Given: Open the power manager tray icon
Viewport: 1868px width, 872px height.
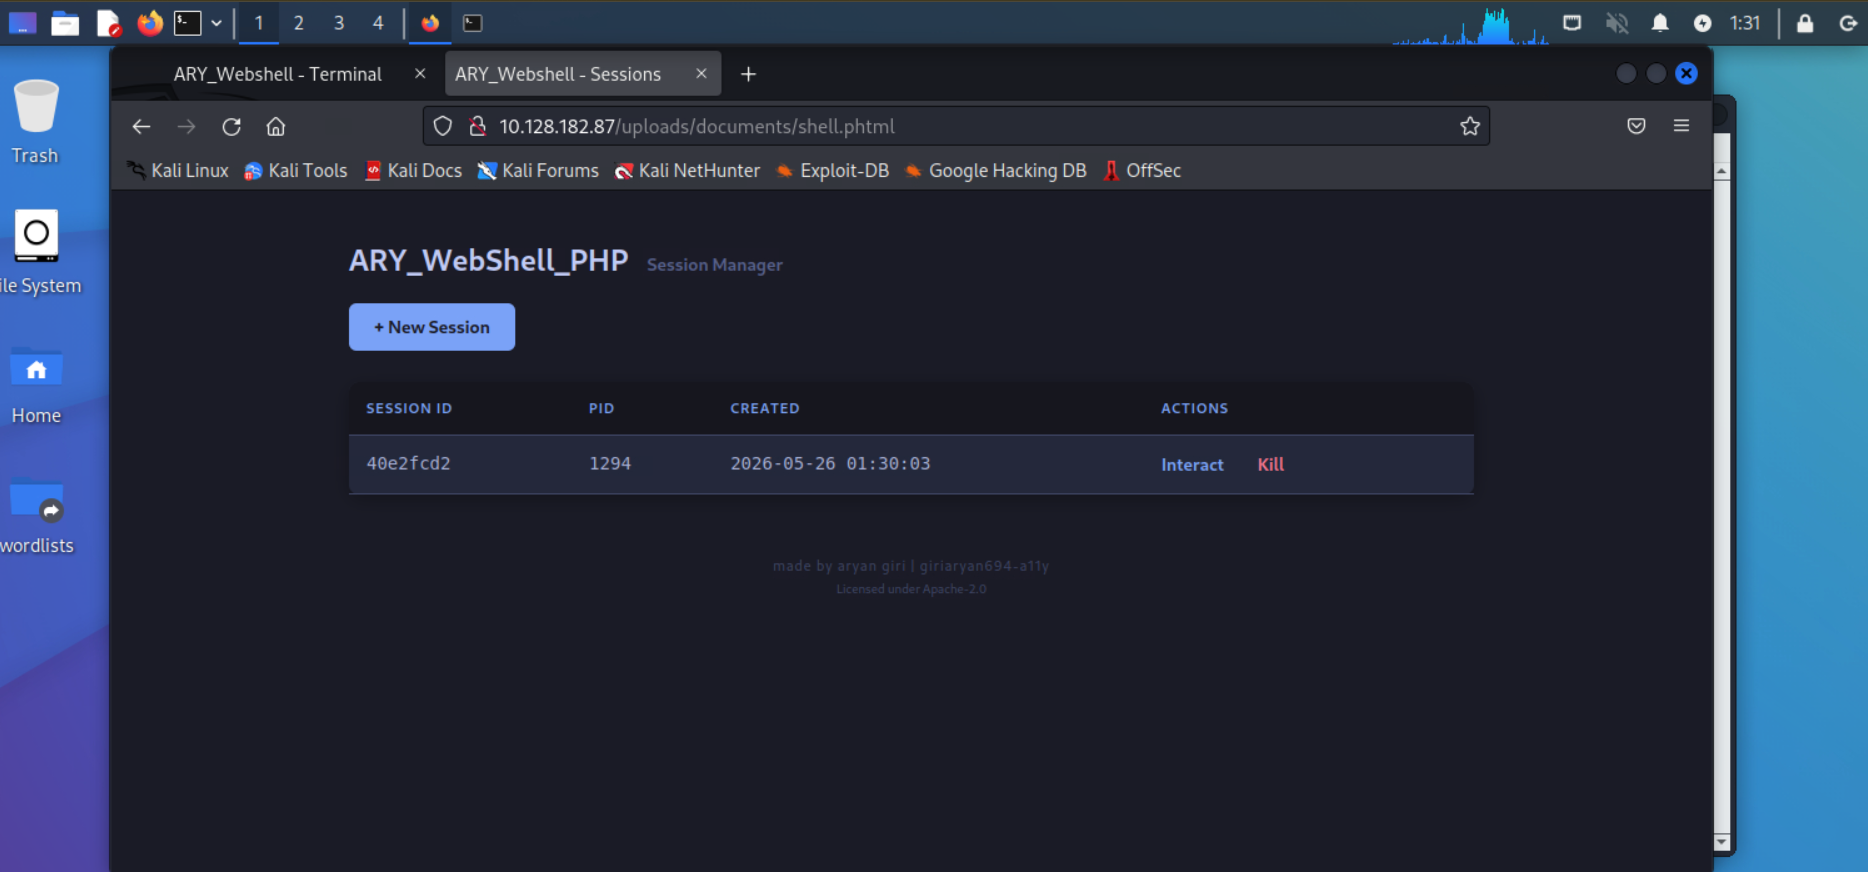Looking at the screenshot, I should click(x=1702, y=22).
